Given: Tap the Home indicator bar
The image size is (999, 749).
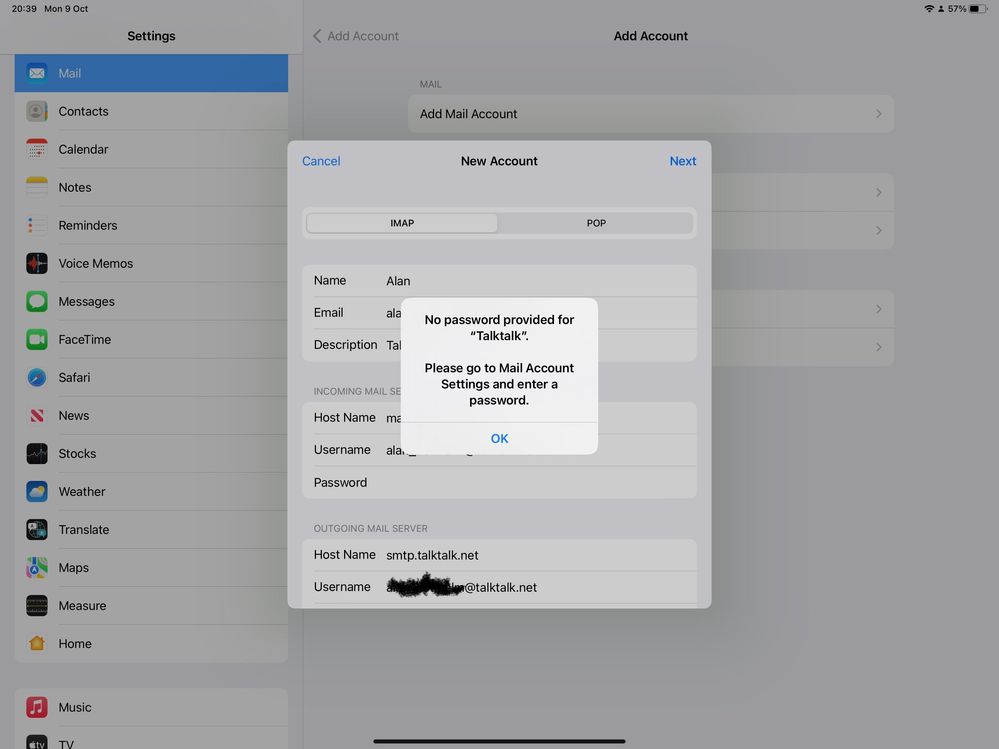Looking at the screenshot, I should 499,741.
